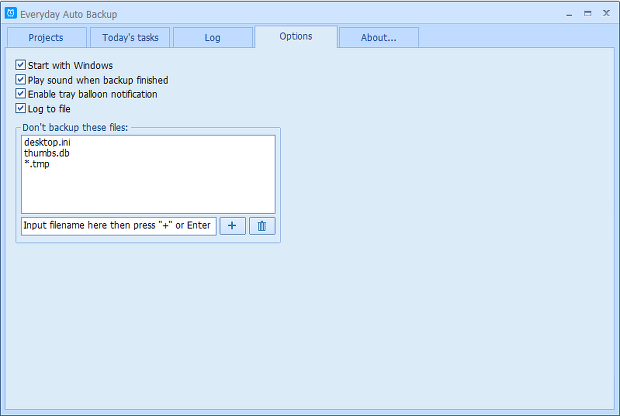Maximize the Everyday Auto Backup window
The width and height of the screenshot is (620, 416).
click(x=588, y=13)
